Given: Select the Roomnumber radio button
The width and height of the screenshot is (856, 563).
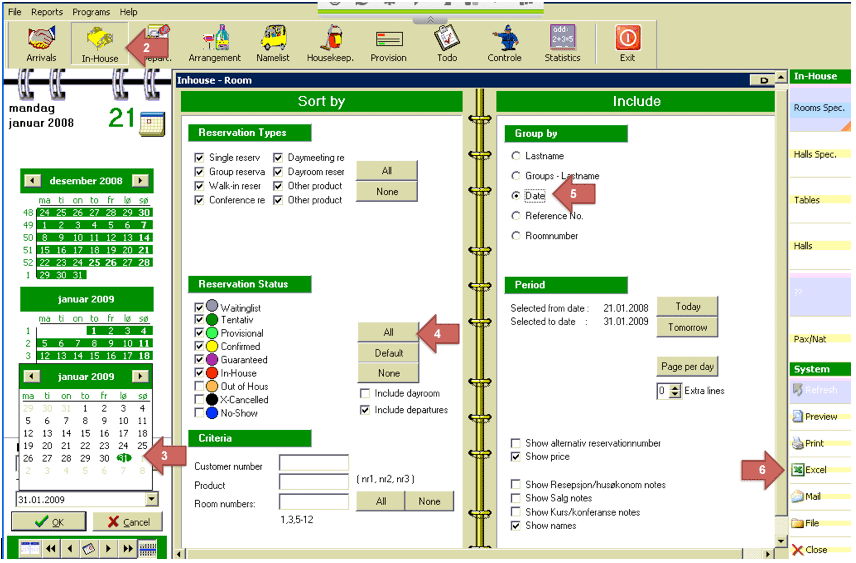Looking at the screenshot, I should pos(516,236).
